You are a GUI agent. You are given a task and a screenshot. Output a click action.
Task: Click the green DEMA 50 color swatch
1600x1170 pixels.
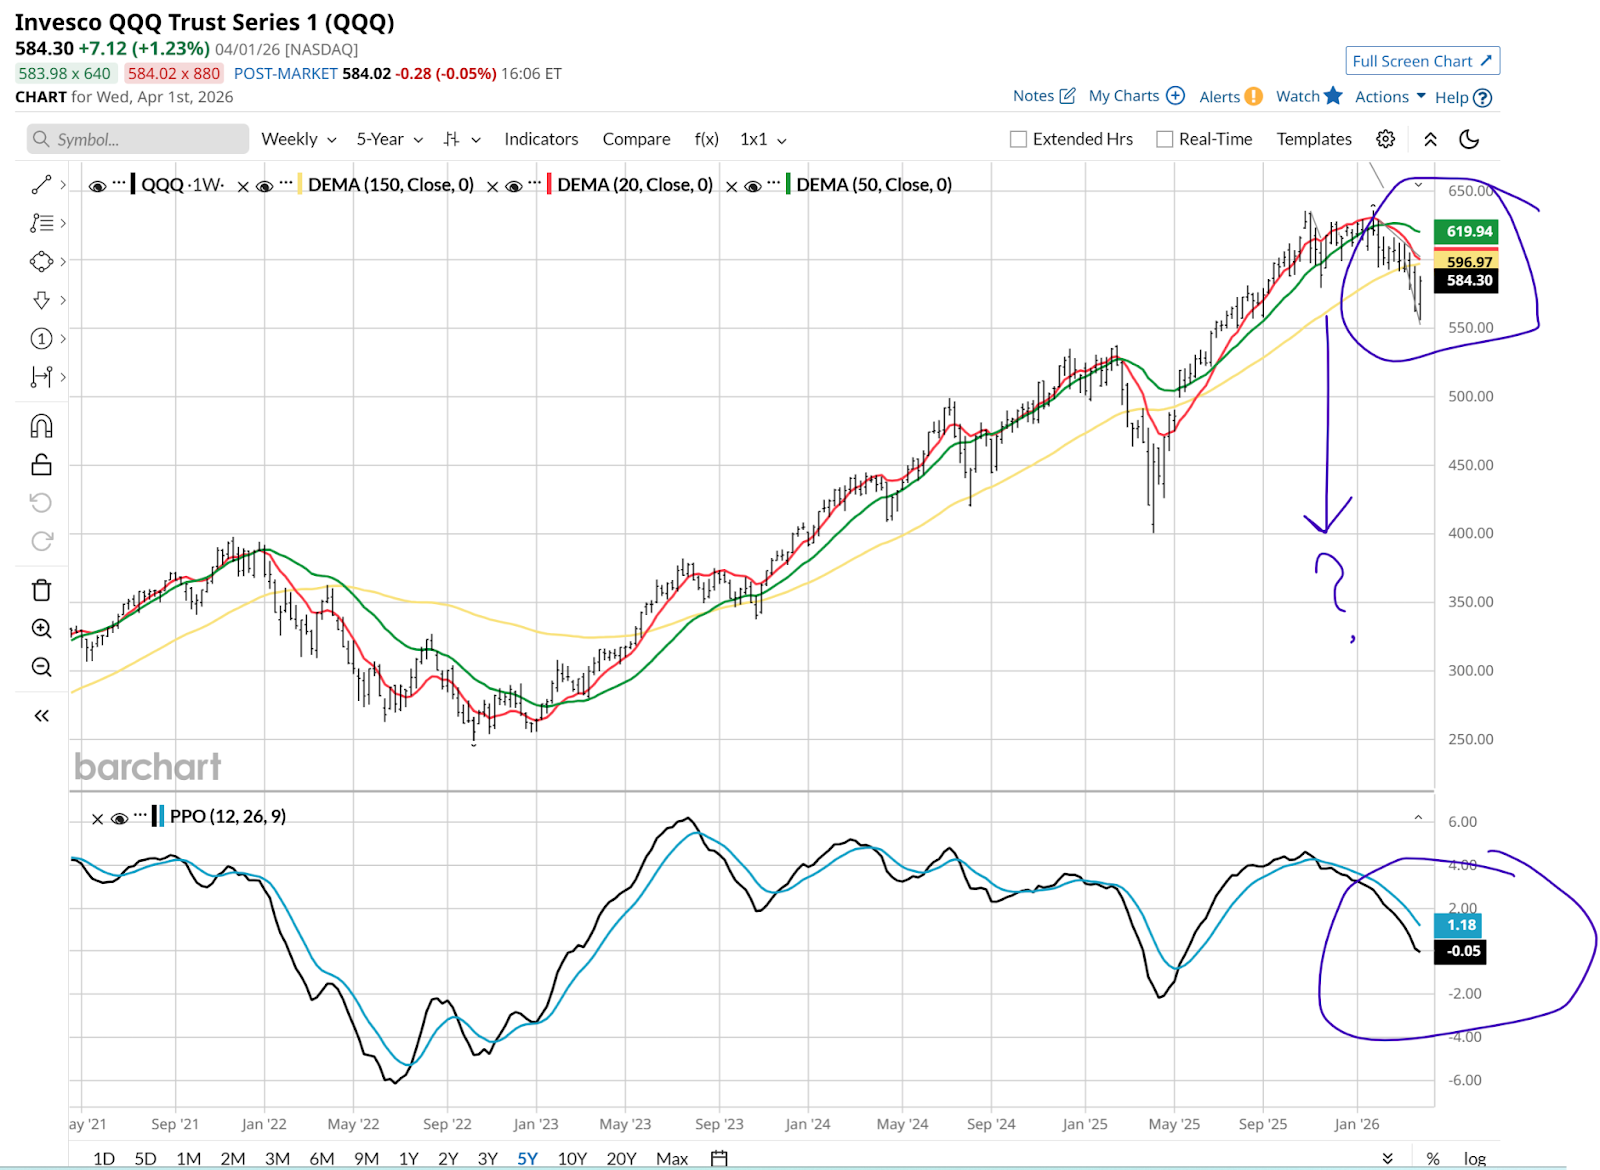pyautogui.click(x=788, y=184)
